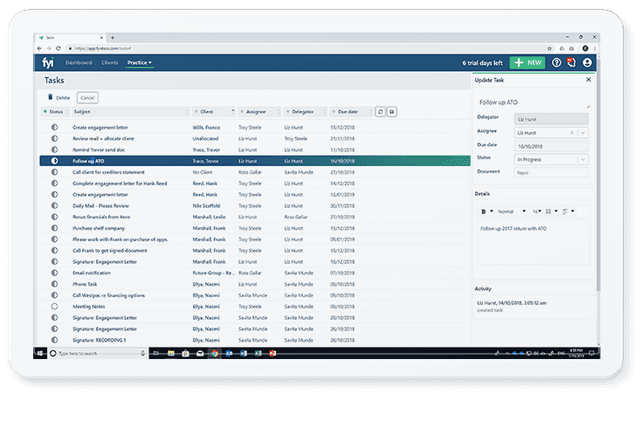Click the task title field Follow up ATO
The image size is (640, 430).
tap(533, 102)
